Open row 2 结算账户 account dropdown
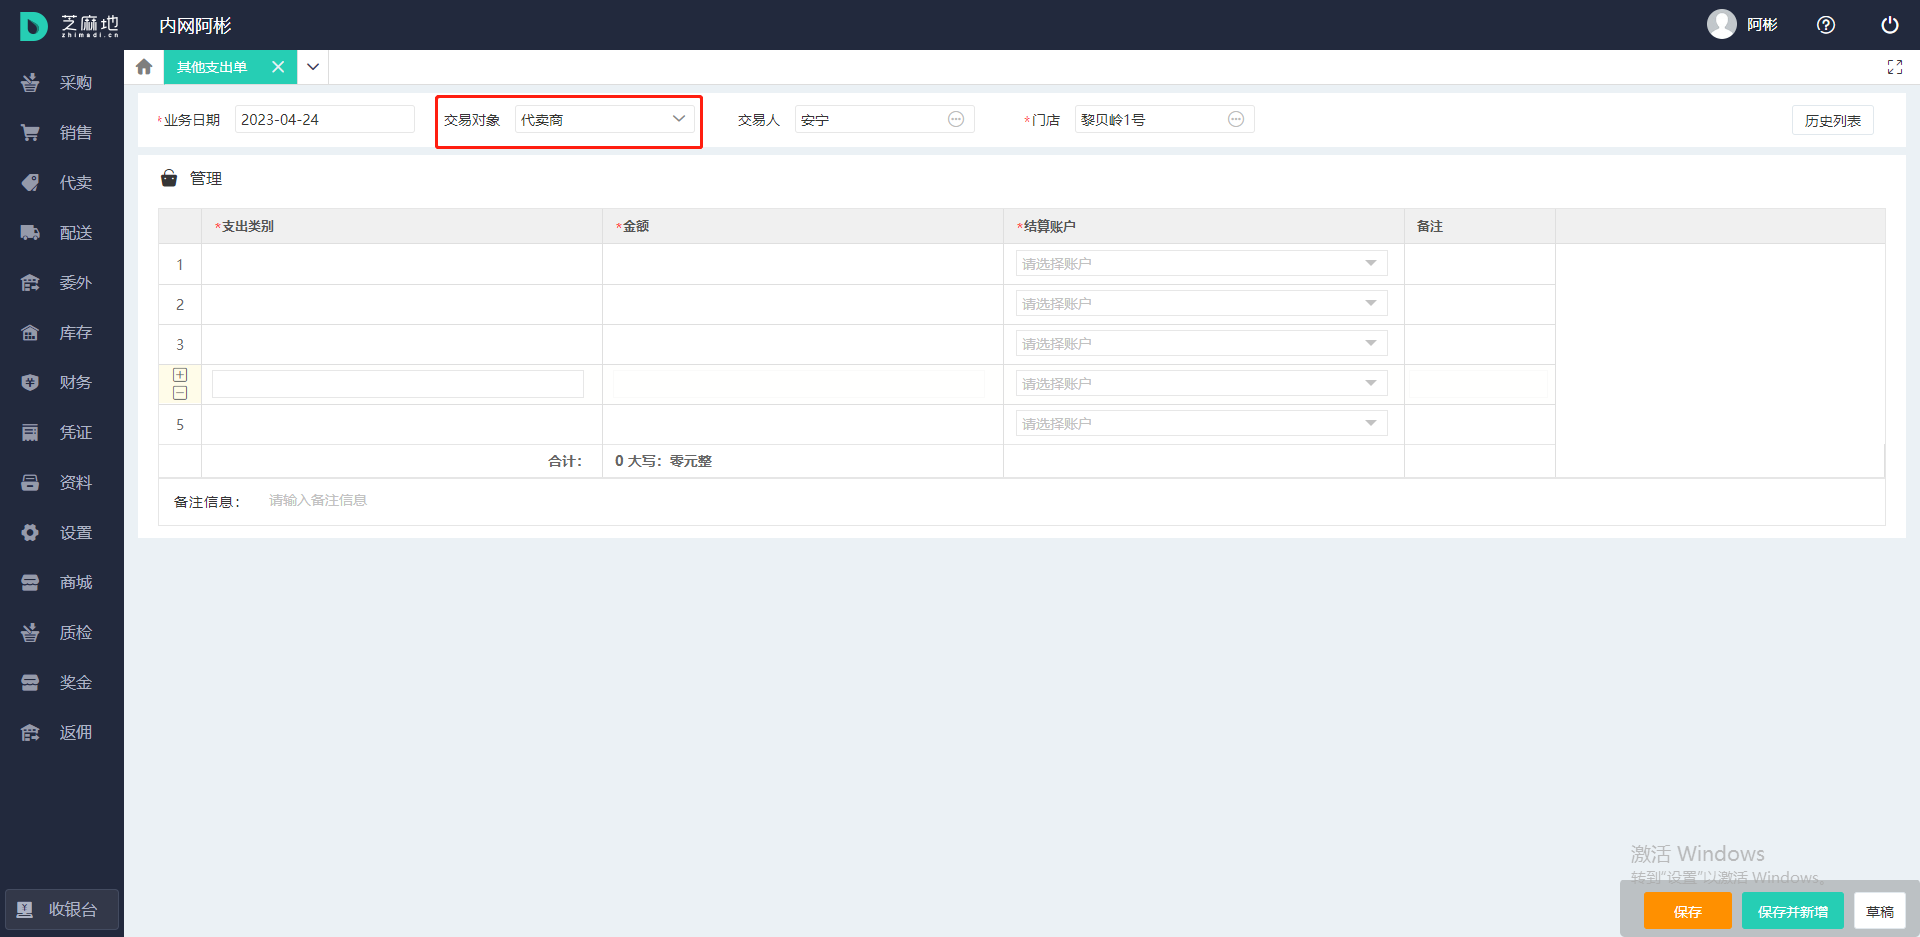The image size is (1920, 937). pyautogui.click(x=1202, y=303)
